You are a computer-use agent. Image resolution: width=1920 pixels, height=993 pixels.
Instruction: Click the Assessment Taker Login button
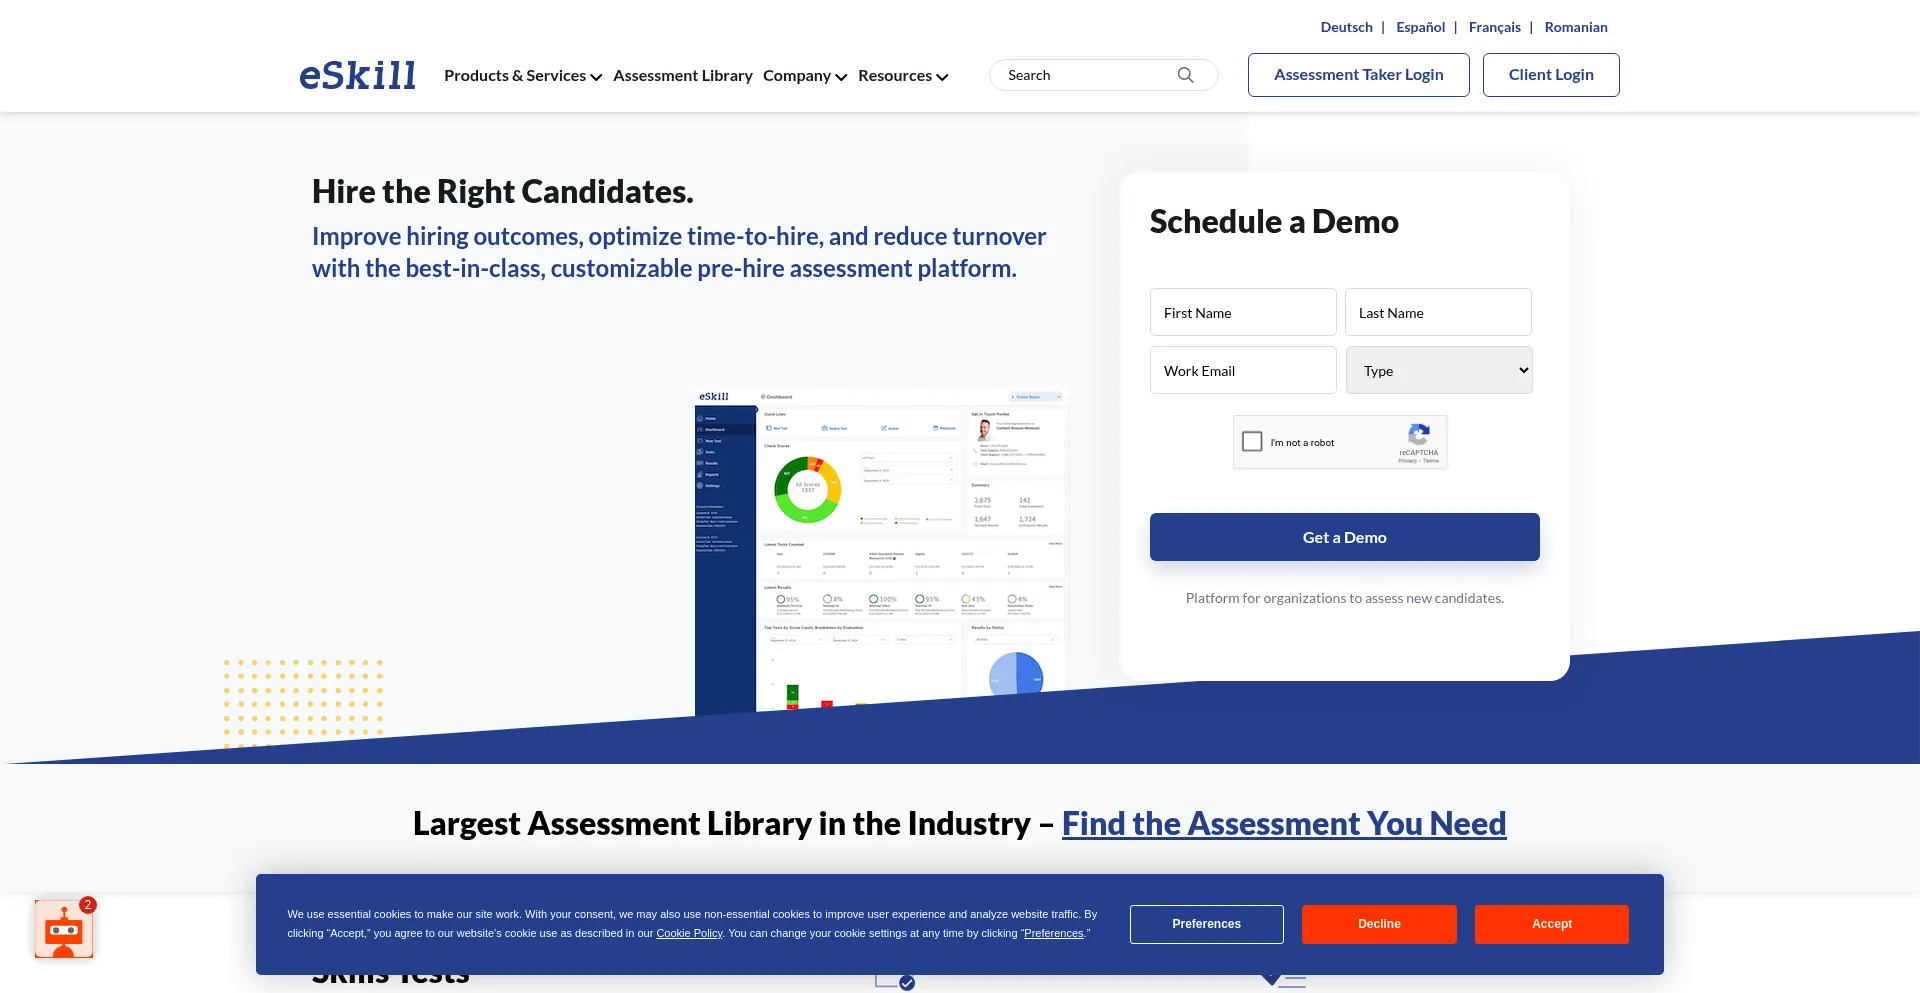pos(1358,75)
